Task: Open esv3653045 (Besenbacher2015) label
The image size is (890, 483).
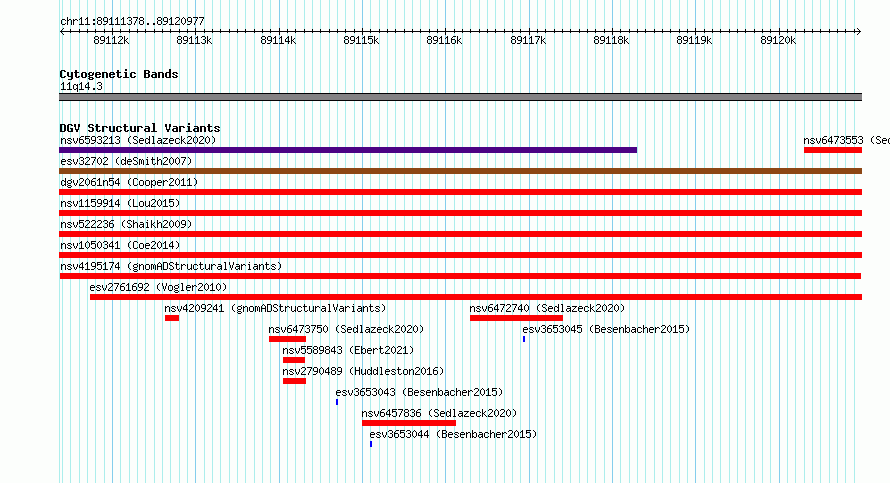Action: (606, 329)
